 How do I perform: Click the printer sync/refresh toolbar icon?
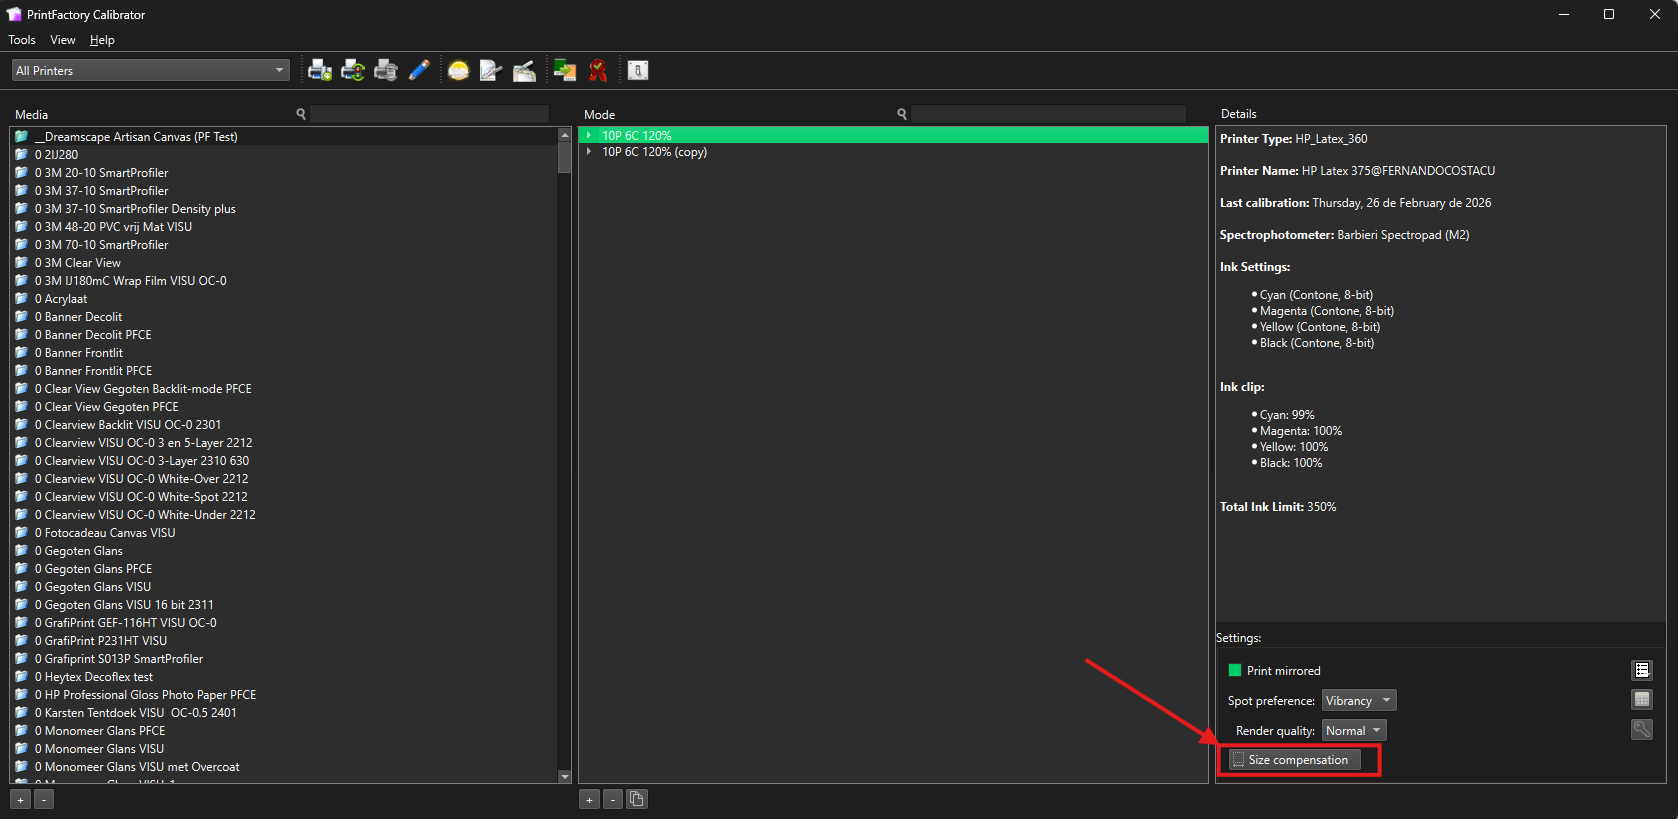click(x=353, y=70)
